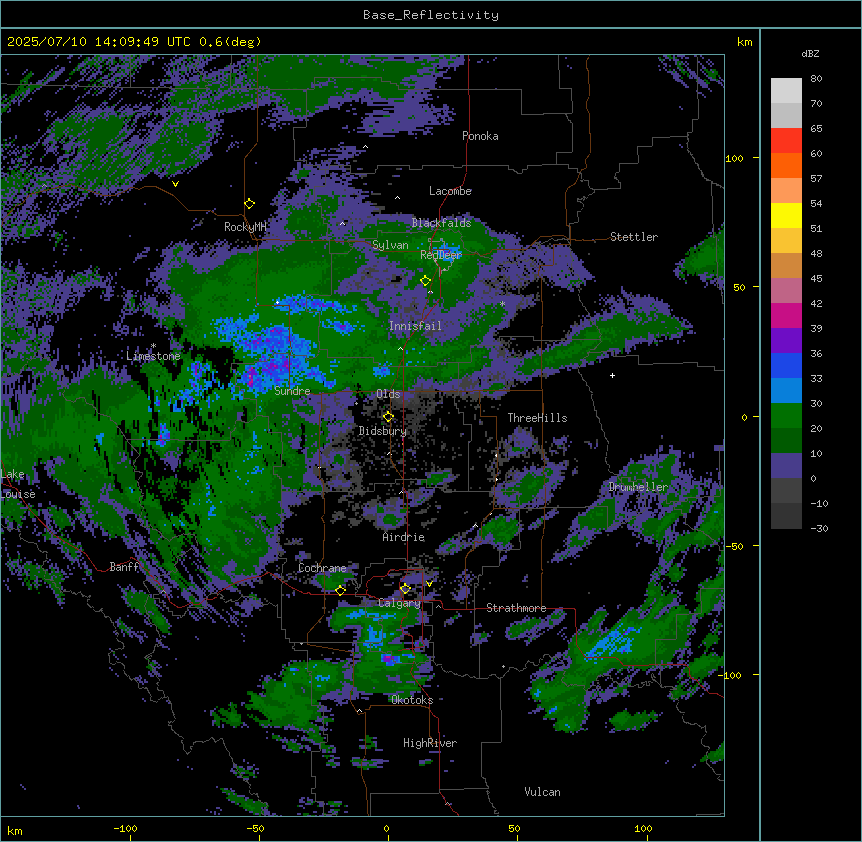This screenshot has width=862, height=842.
Task: Select the orange 60-57 dBZ legend swatch
Action: pos(786,165)
